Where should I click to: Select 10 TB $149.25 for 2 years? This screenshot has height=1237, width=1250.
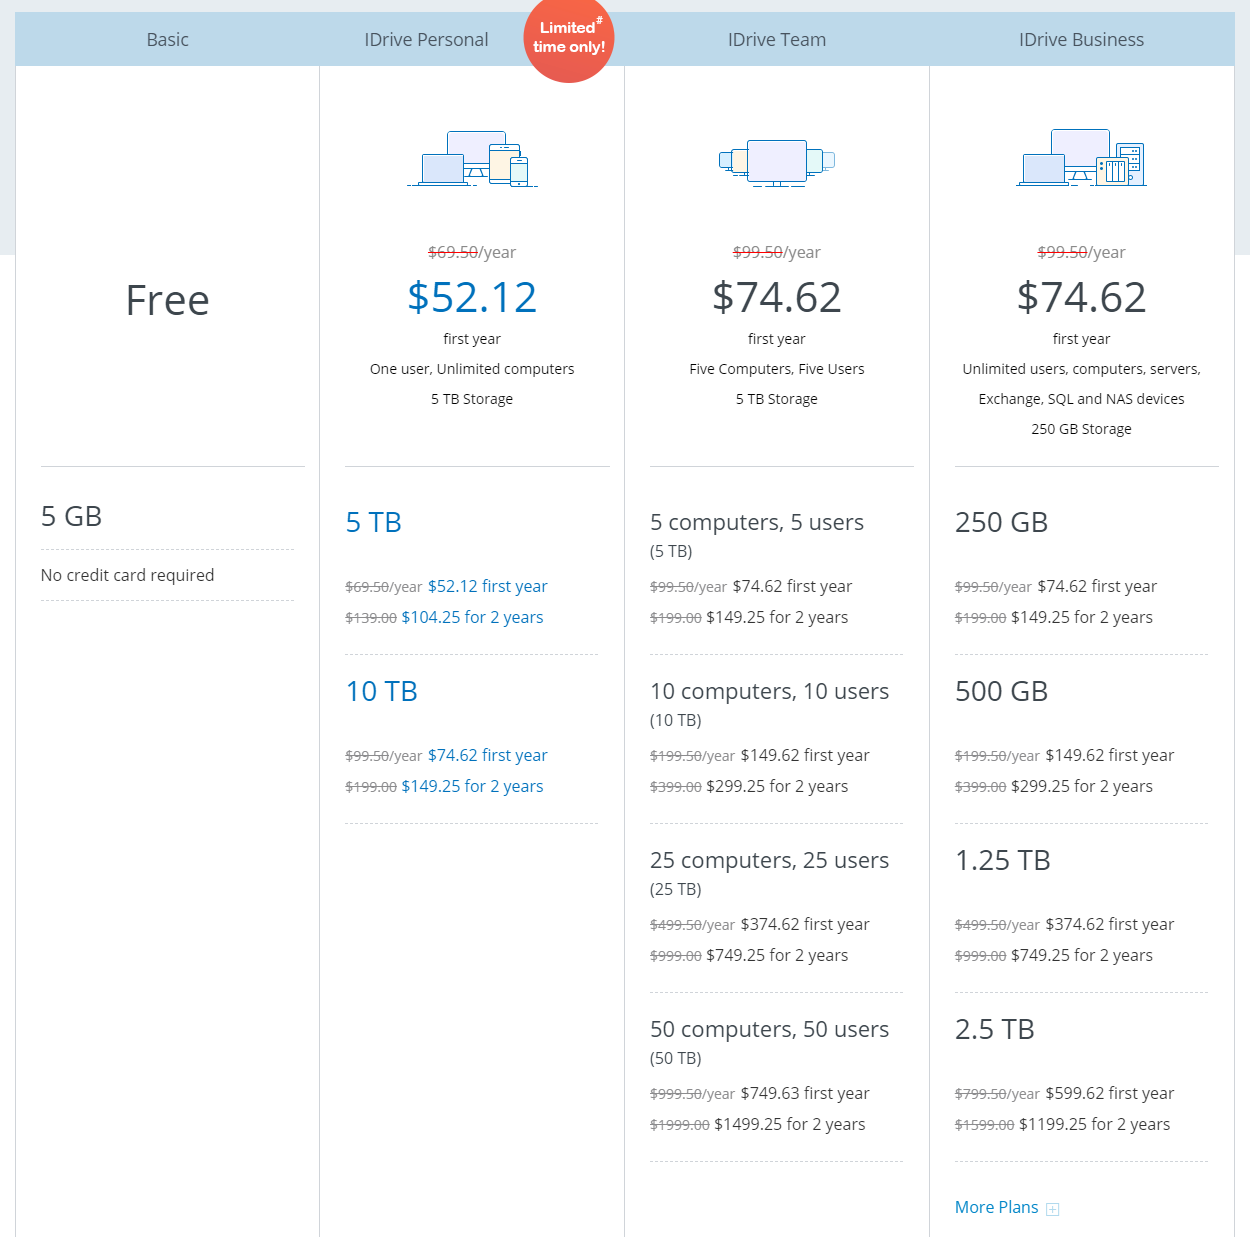coord(472,786)
